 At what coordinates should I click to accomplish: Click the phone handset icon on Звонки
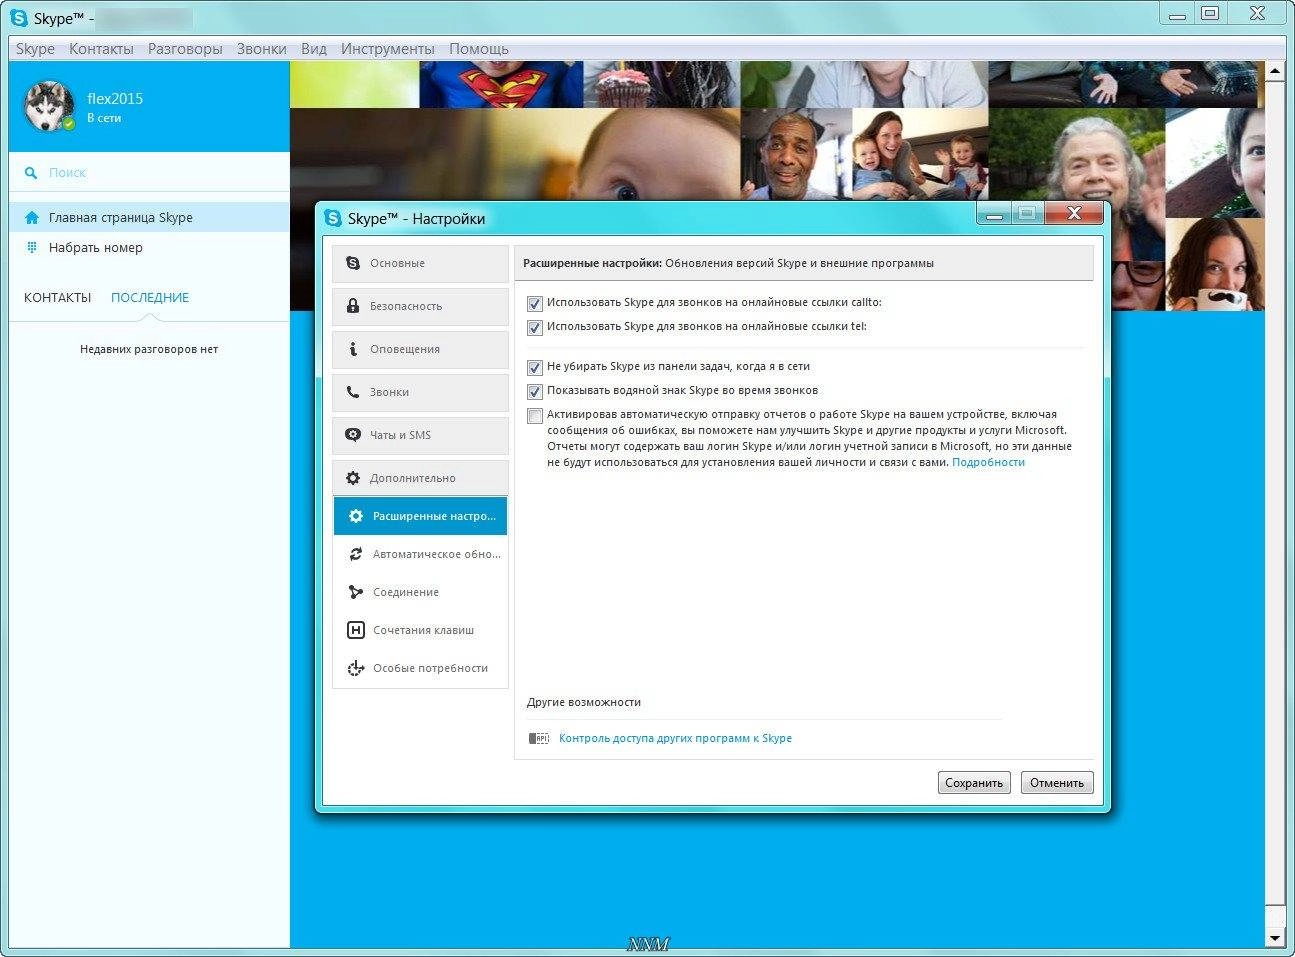pyautogui.click(x=353, y=392)
